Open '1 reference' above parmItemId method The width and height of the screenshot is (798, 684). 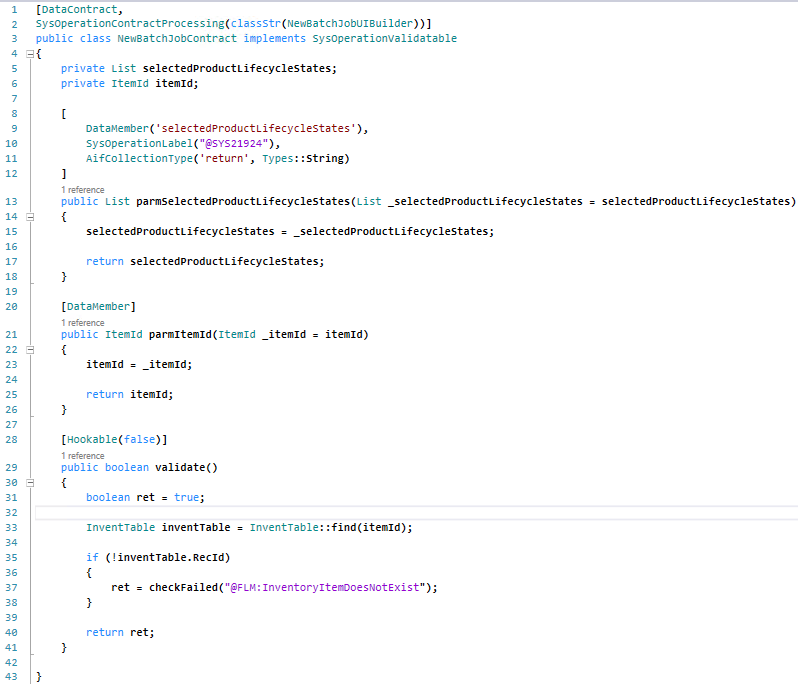82,323
